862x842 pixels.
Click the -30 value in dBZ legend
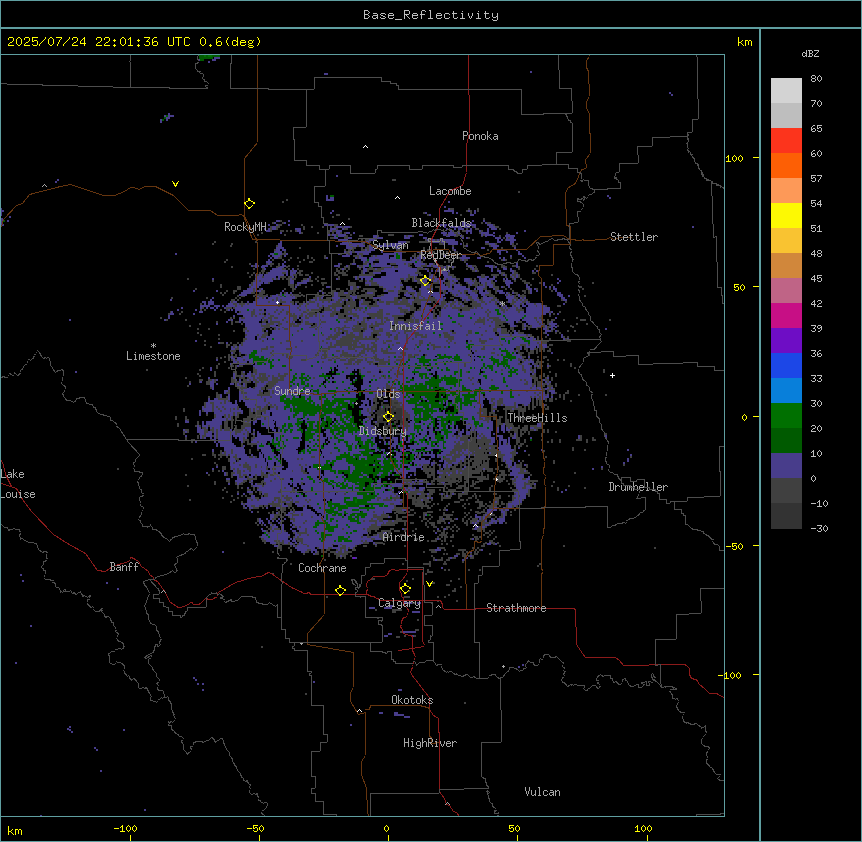pyautogui.click(x=819, y=529)
